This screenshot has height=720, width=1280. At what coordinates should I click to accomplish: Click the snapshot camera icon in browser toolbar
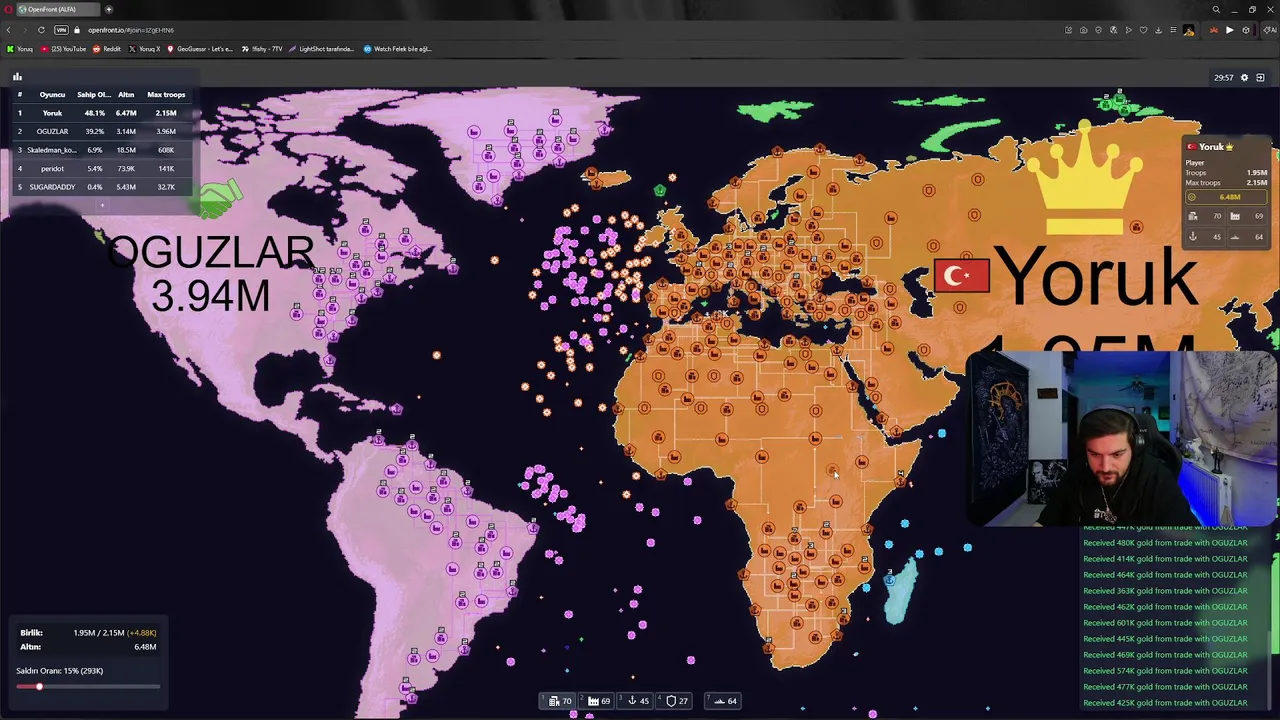[x=1083, y=30]
